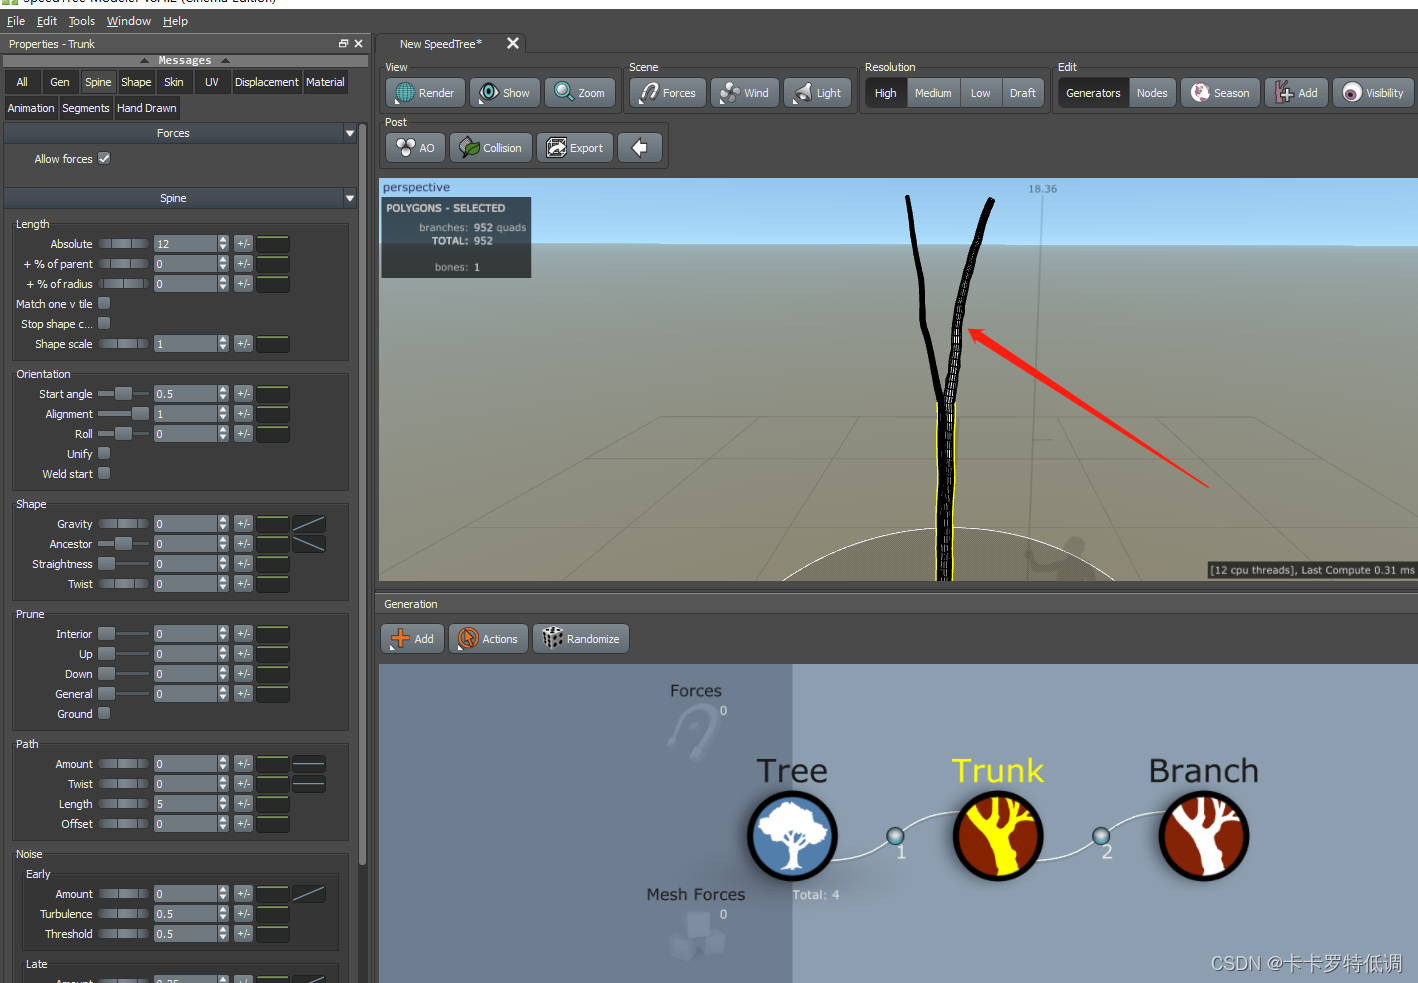Image resolution: width=1418 pixels, height=983 pixels.
Task: Open the Hand Drawn tab
Action: [x=147, y=108]
